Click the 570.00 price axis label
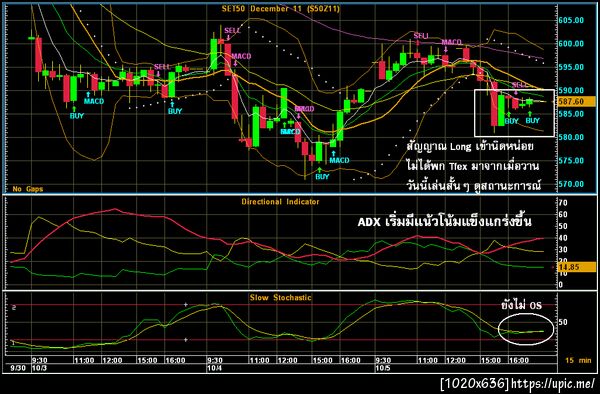This screenshot has width=600, height=394. tap(571, 184)
